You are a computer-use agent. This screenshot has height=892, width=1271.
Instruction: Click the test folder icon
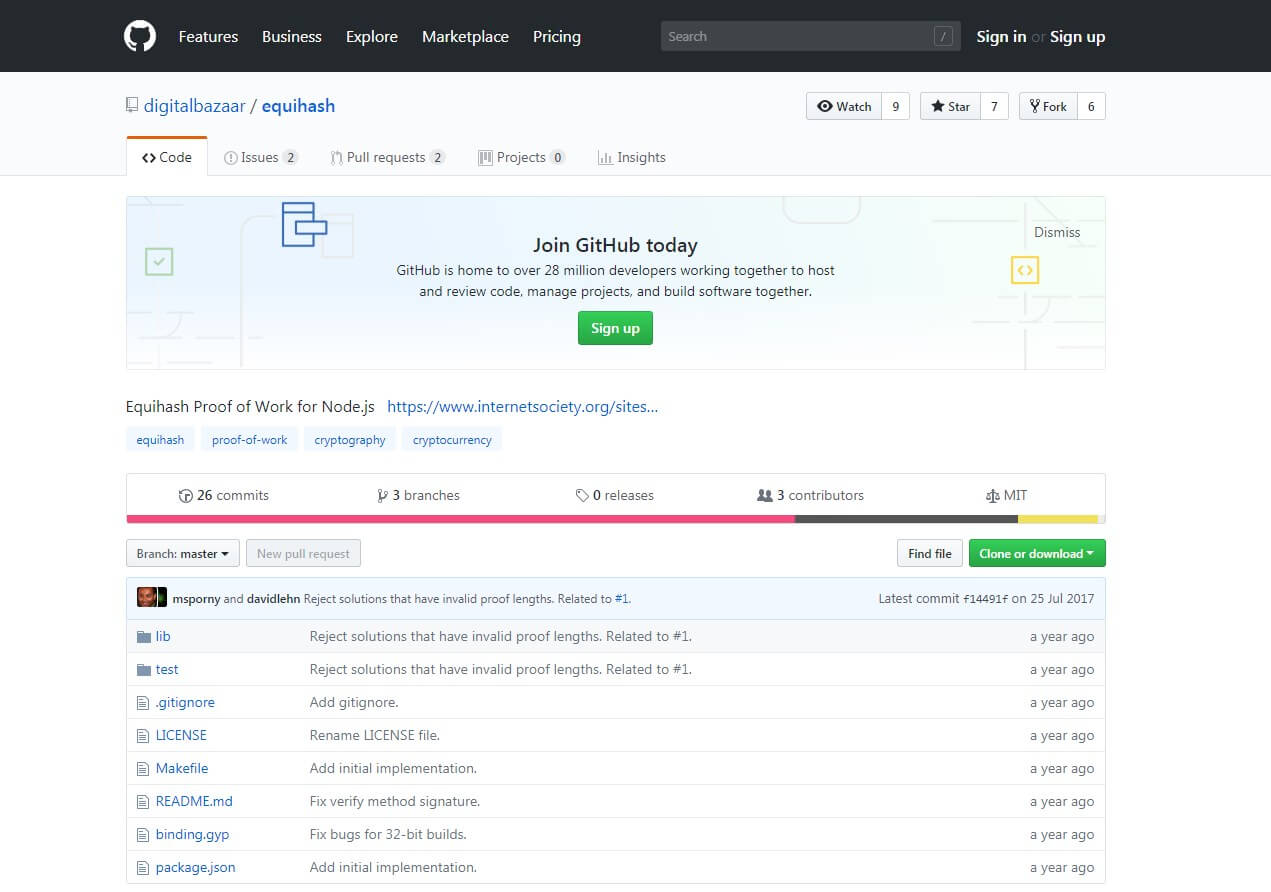(143, 670)
